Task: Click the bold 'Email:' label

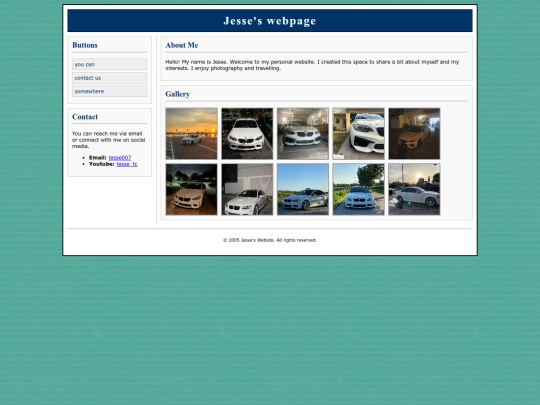Action: (x=97, y=158)
